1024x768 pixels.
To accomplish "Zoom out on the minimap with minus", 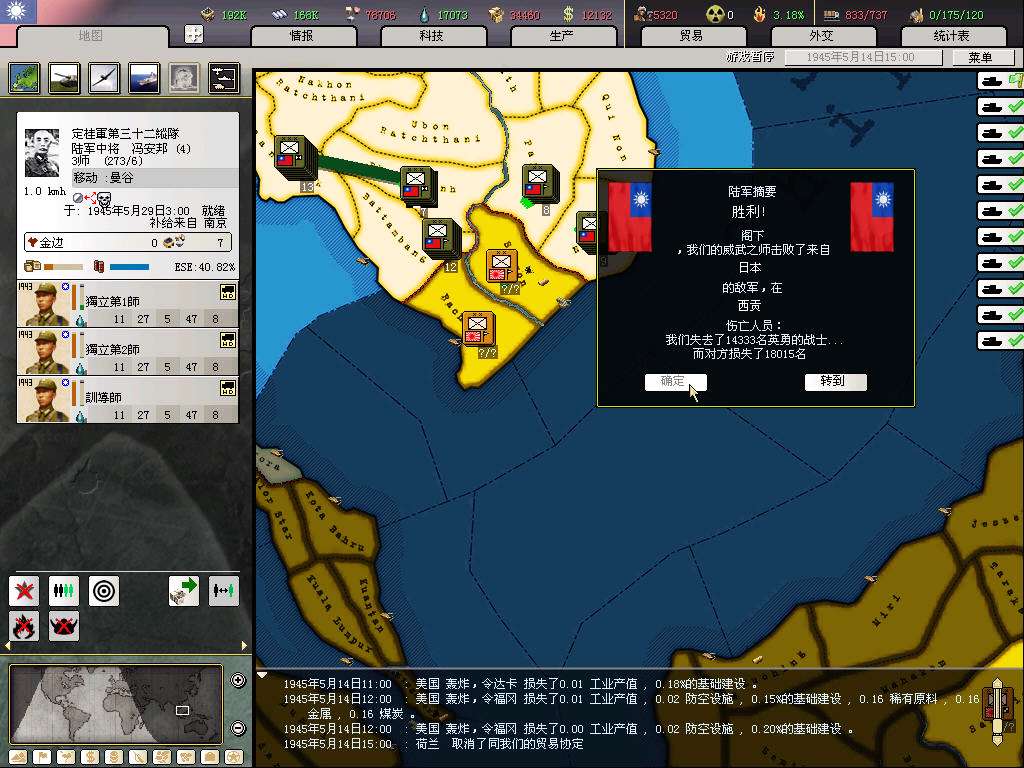I will tap(239, 728).
